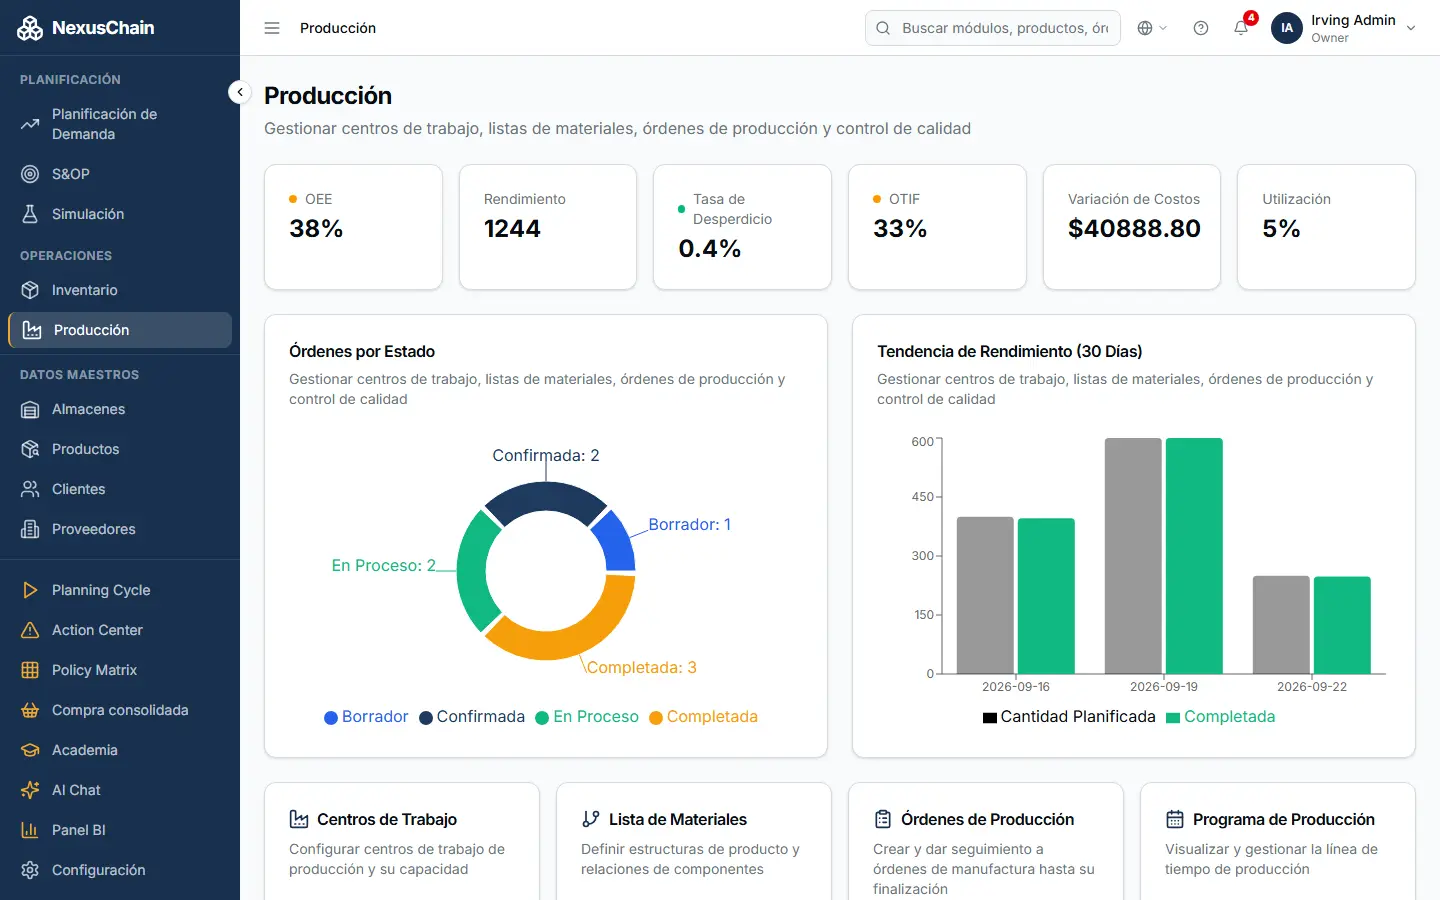
Task: Click the Clientes people icon
Action: click(x=30, y=489)
